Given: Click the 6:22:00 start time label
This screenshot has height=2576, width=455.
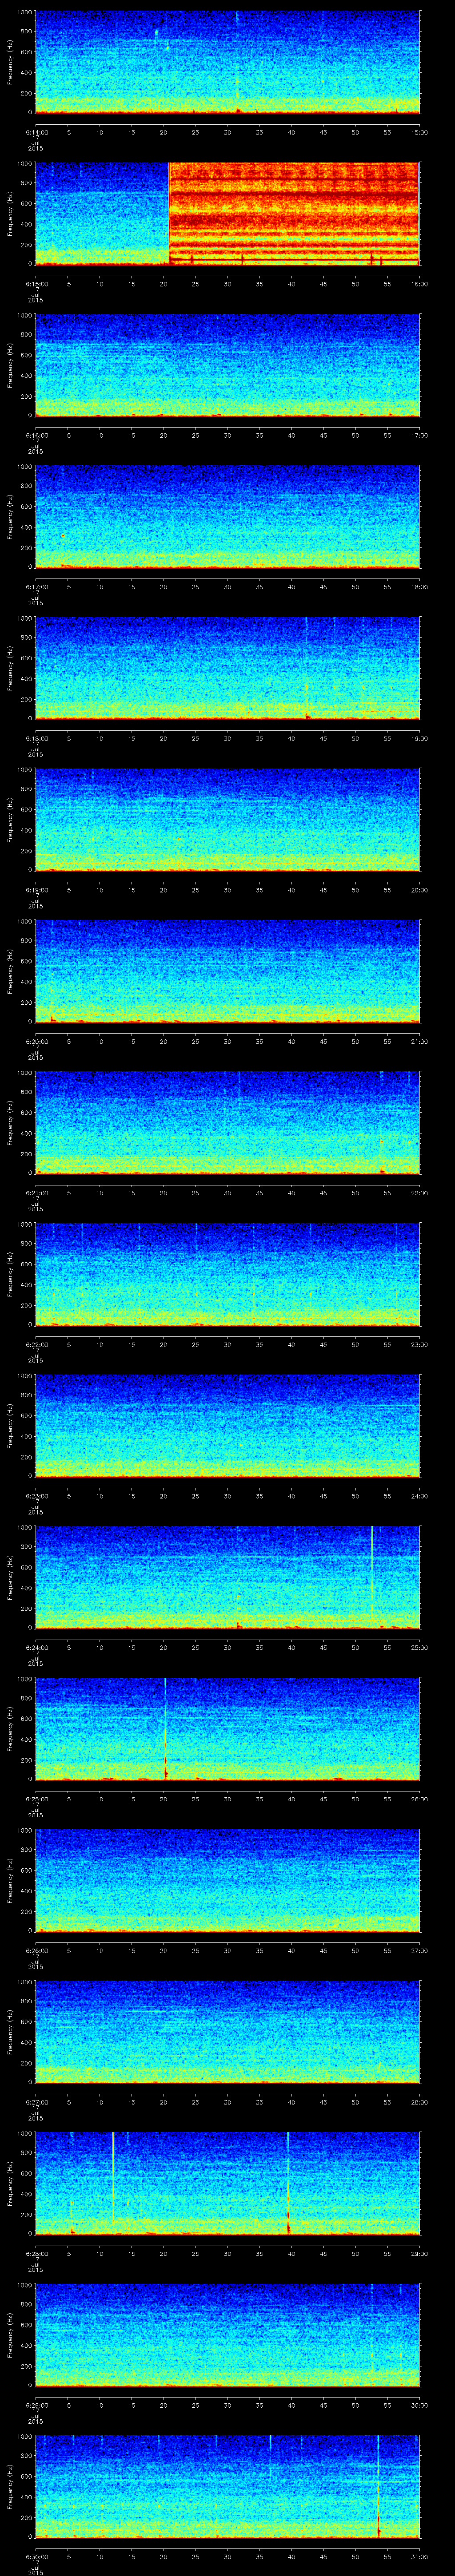Looking at the screenshot, I should pos(36,1344).
